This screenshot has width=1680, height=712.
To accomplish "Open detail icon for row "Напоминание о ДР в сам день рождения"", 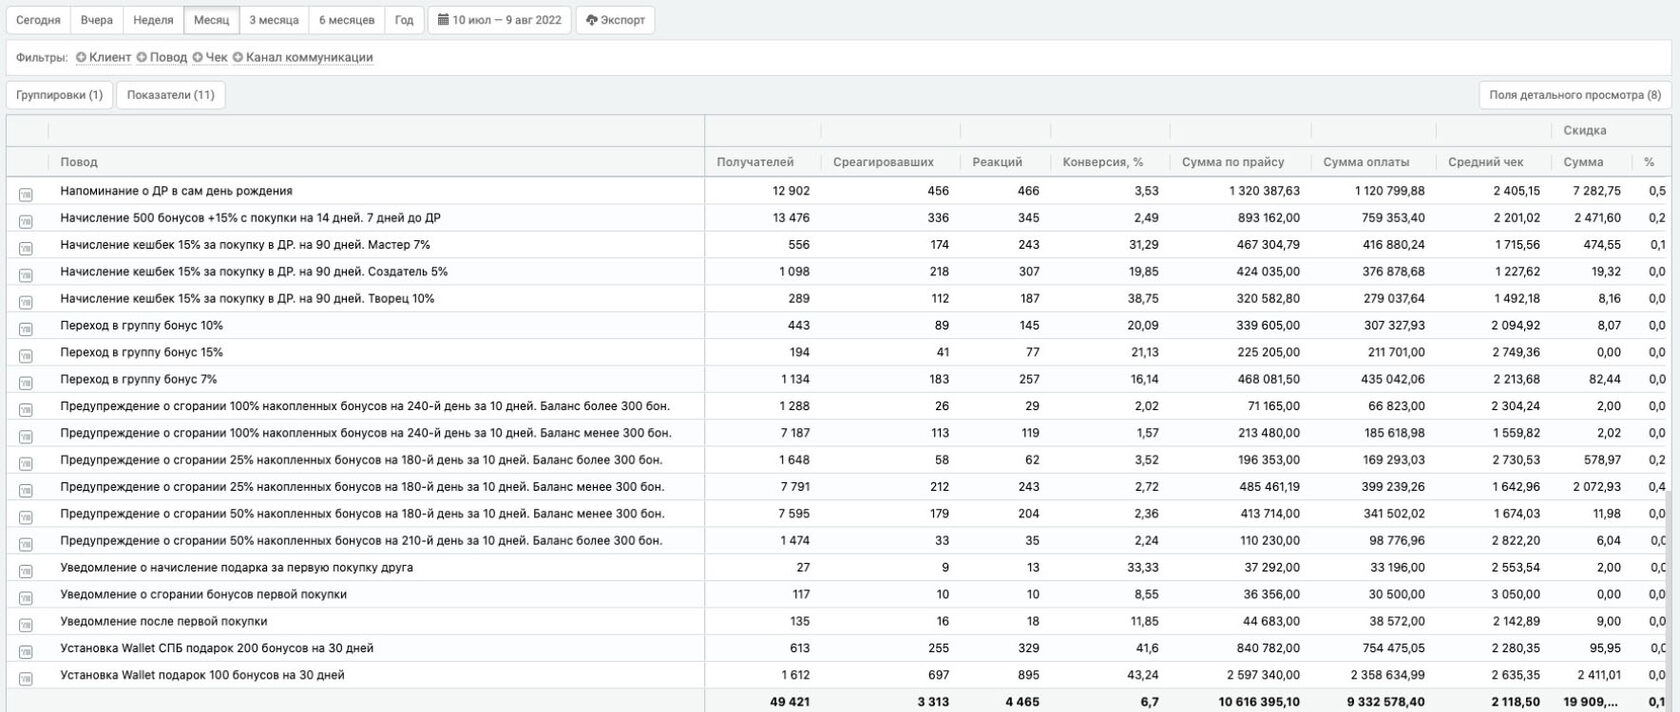I will 26,193.
